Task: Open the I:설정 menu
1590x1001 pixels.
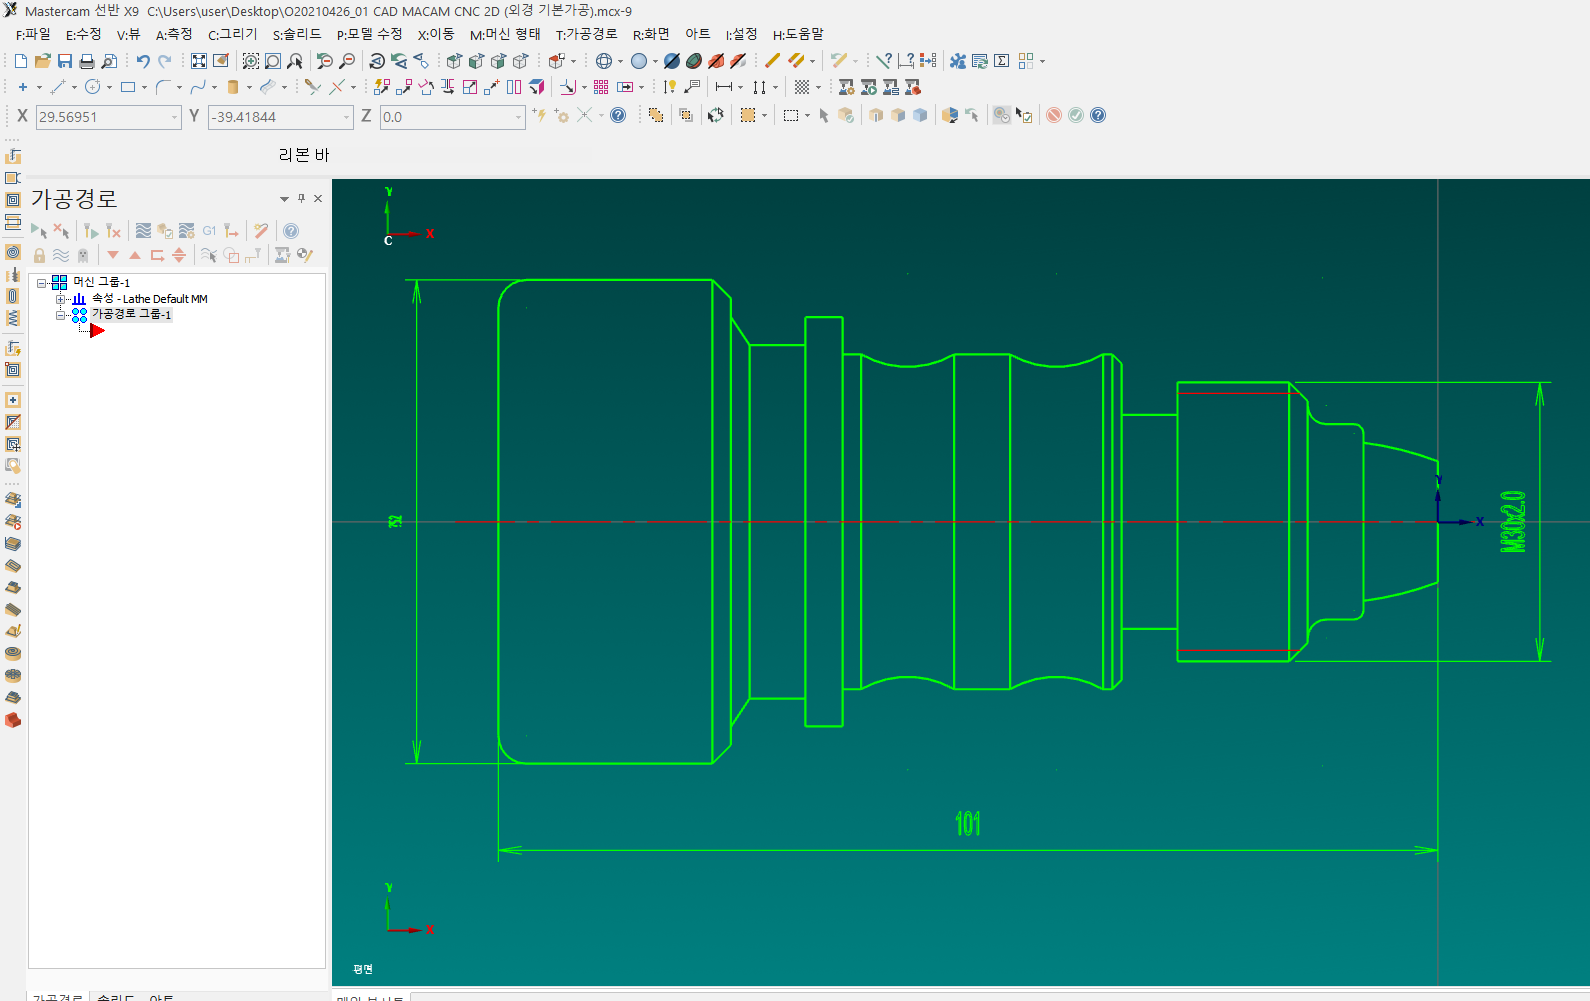Action: 741,34
